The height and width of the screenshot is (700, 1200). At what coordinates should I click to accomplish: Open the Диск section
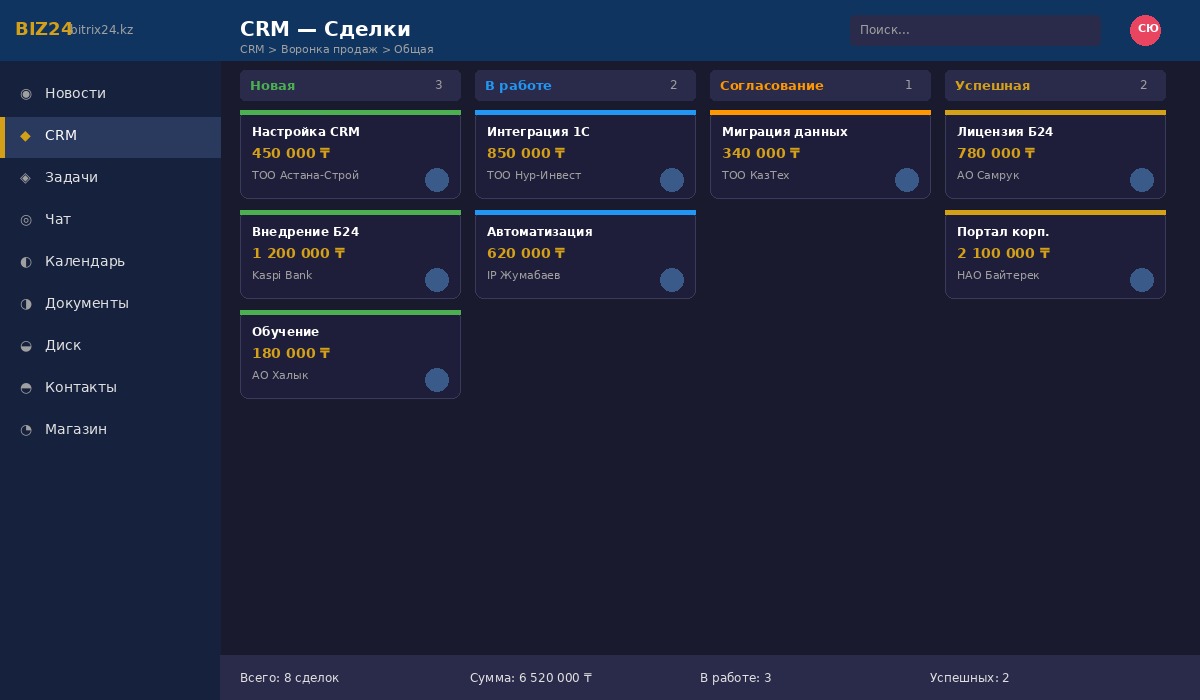click(x=63, y=345)
